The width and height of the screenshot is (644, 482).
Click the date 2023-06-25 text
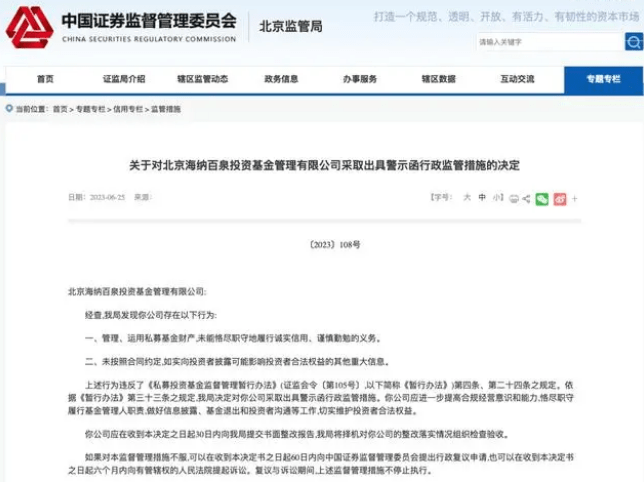[107, 197]
